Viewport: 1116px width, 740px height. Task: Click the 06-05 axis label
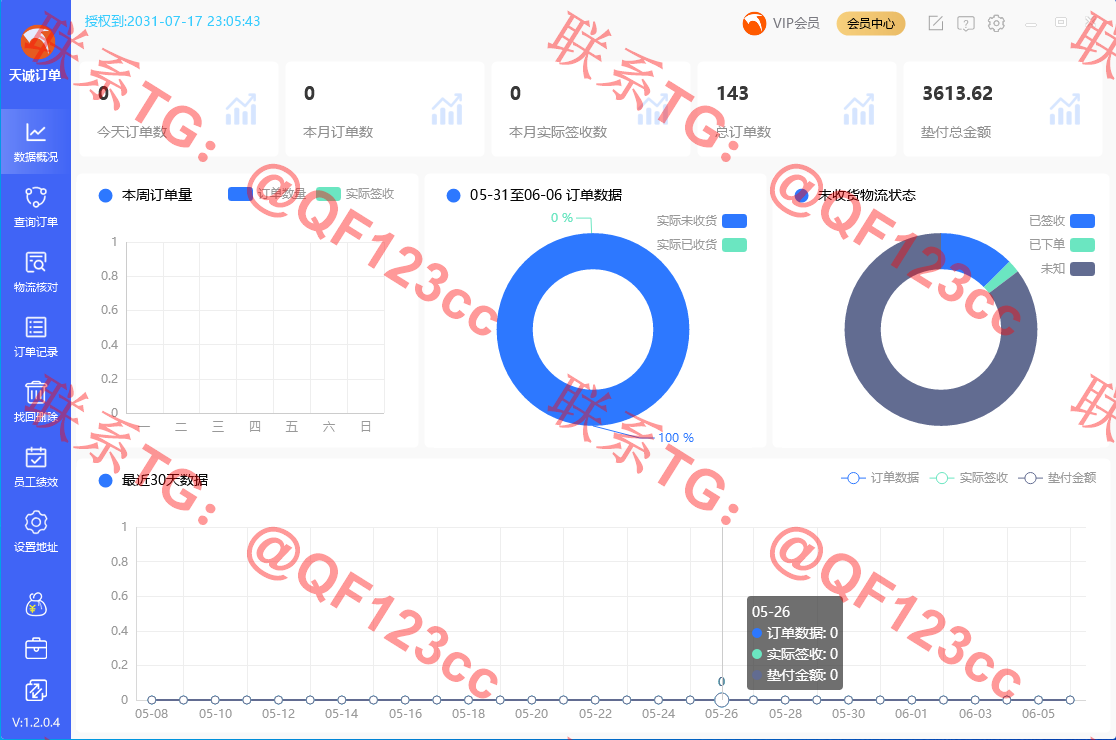point(1038,714)
